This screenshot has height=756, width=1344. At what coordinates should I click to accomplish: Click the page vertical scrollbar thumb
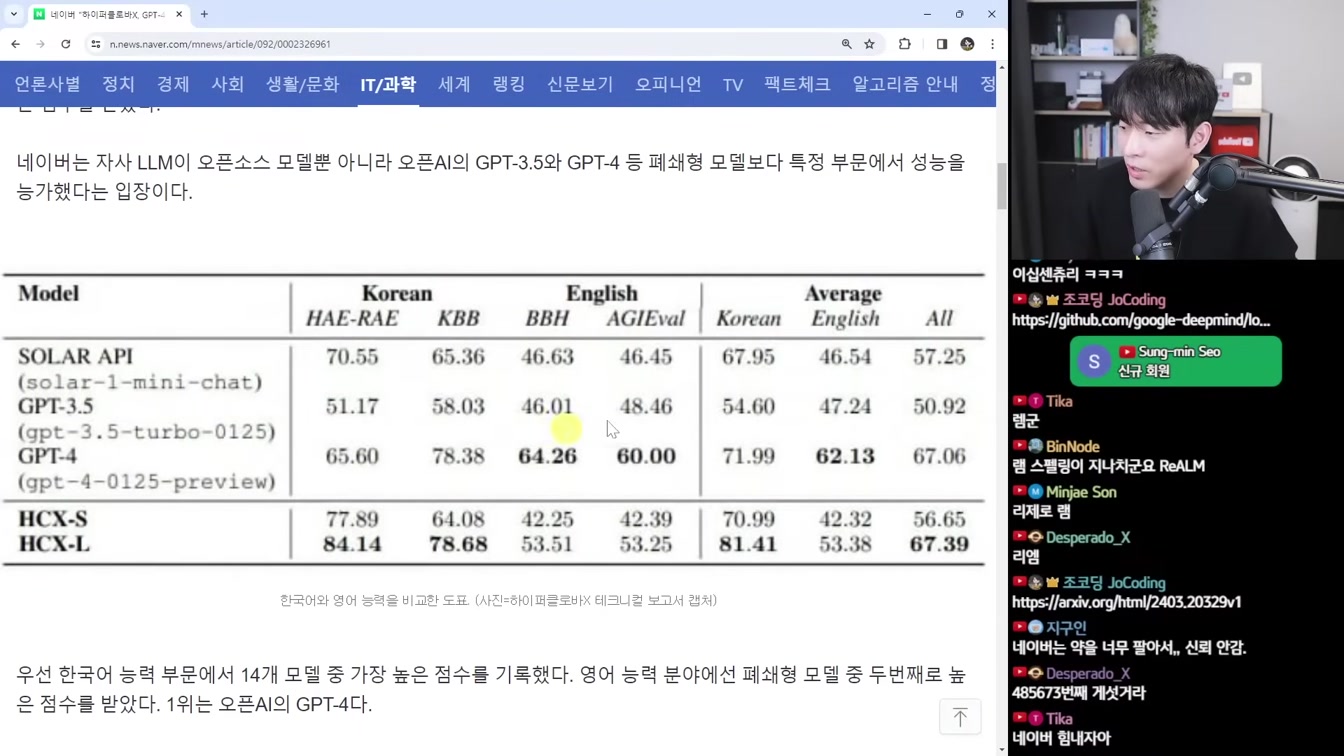1002,187
